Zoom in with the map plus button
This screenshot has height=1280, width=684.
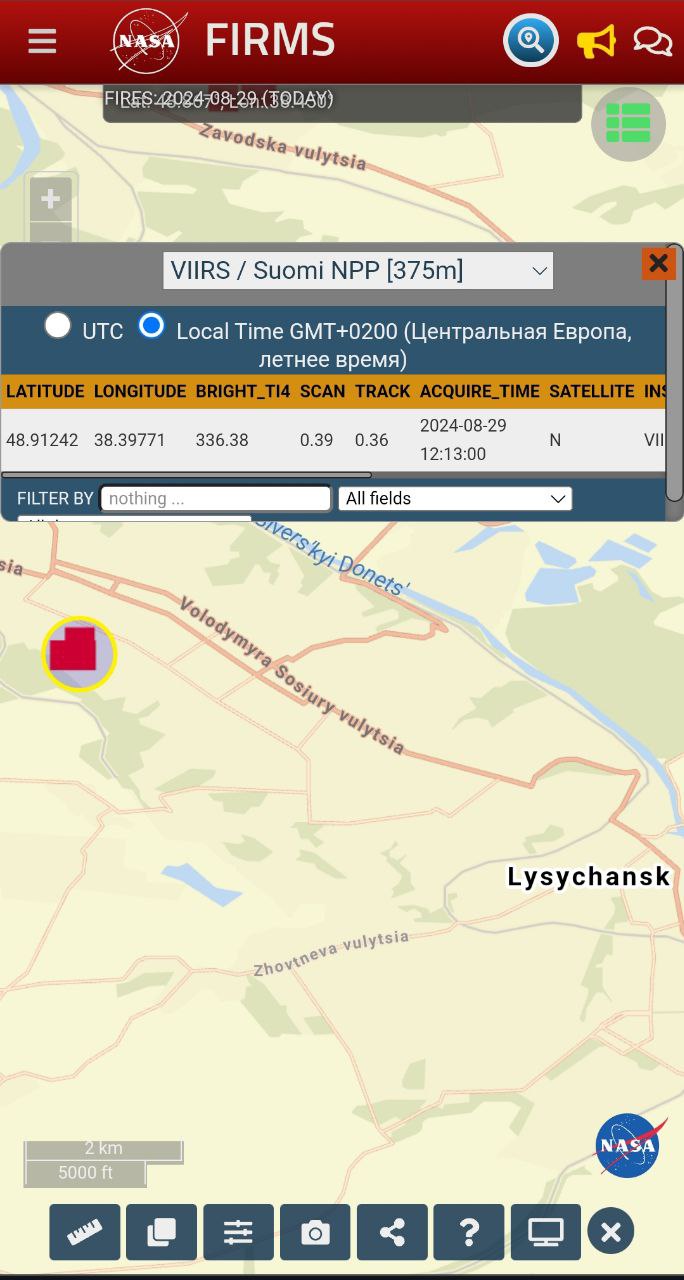(x=50, y=199)
